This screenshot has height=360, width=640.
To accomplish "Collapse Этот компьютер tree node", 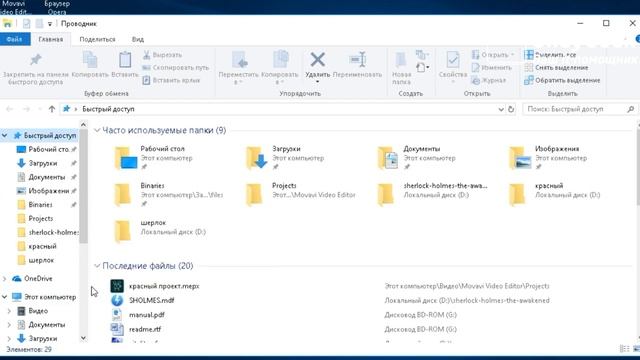I will click(x=4, y=297).
